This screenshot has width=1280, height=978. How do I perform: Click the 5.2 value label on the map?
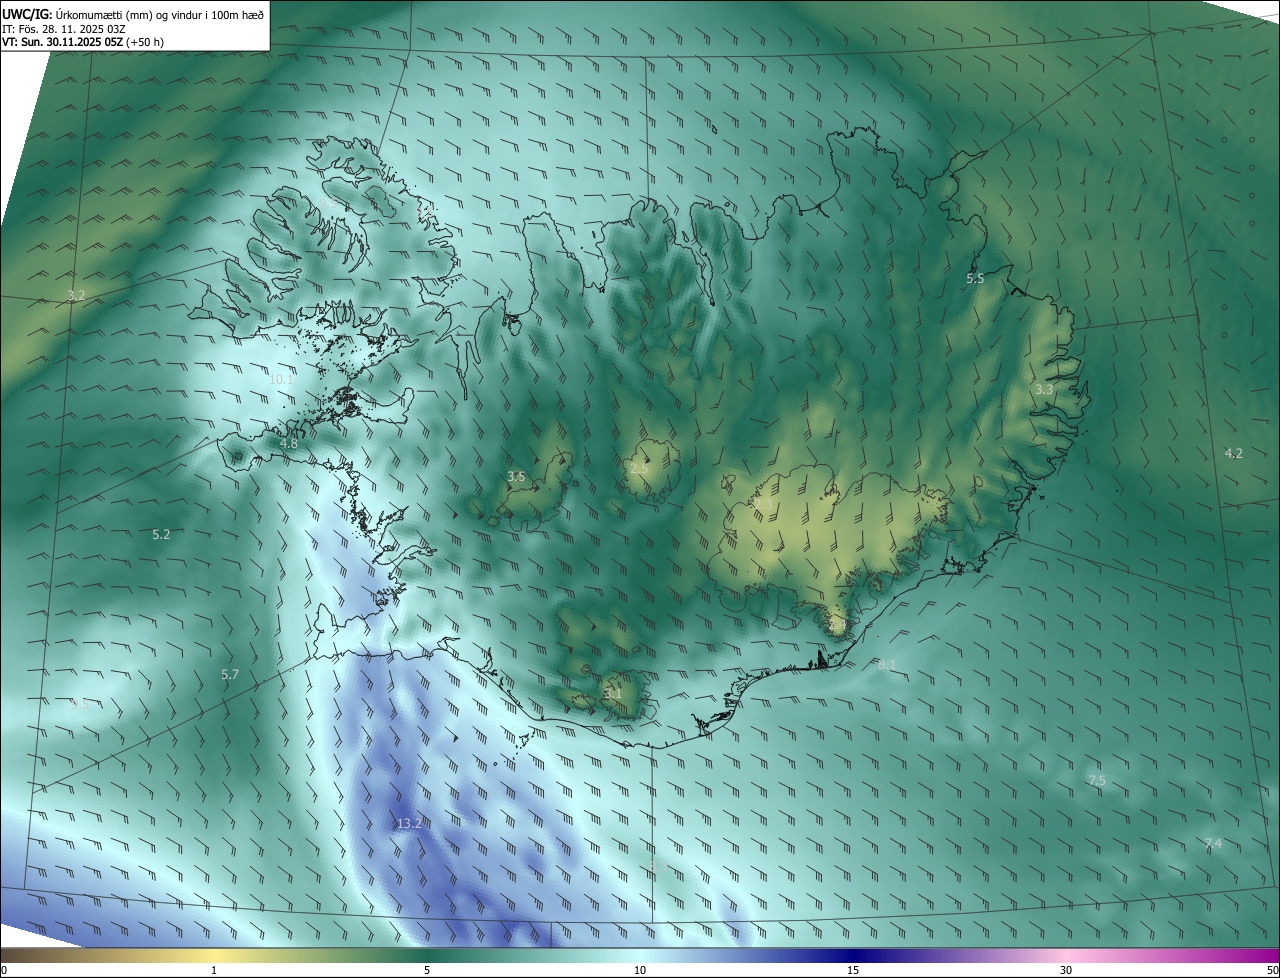tap(161, 535)
